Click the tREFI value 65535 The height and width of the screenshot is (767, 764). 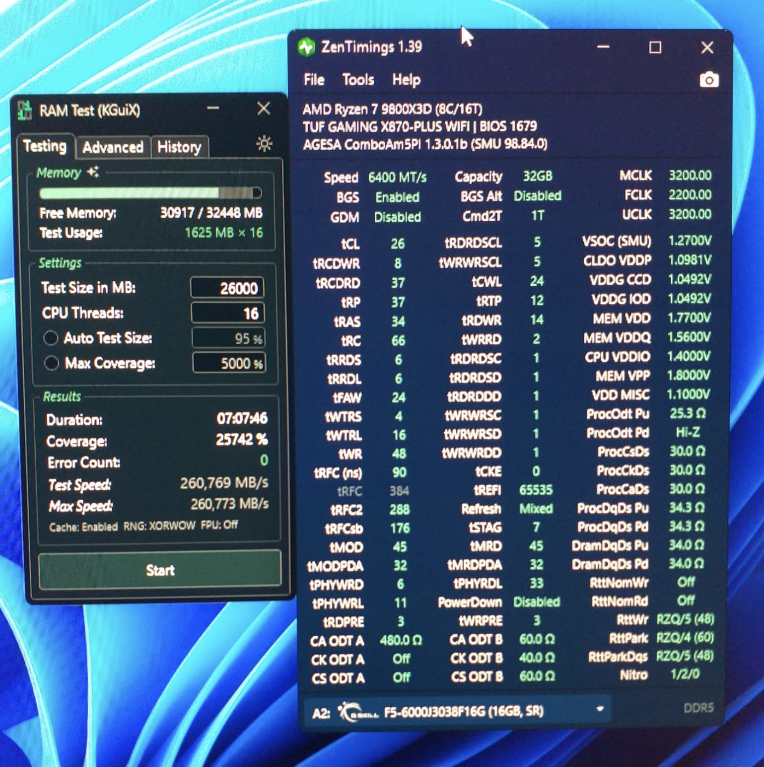tap(536, 490)
